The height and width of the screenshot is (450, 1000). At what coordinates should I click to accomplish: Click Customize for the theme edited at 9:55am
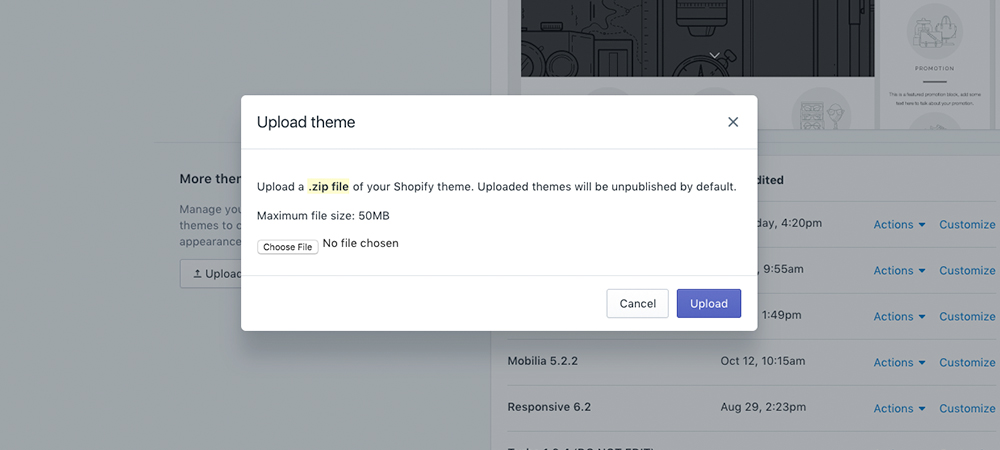pos(967,270)
